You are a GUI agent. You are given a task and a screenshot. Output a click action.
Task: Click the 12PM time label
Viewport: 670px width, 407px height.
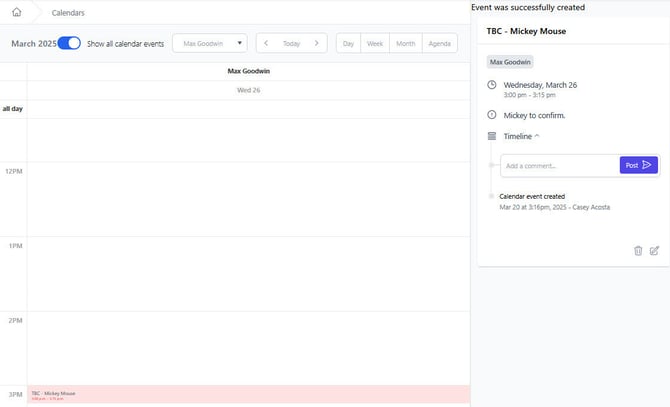click(x=14, y=171)
